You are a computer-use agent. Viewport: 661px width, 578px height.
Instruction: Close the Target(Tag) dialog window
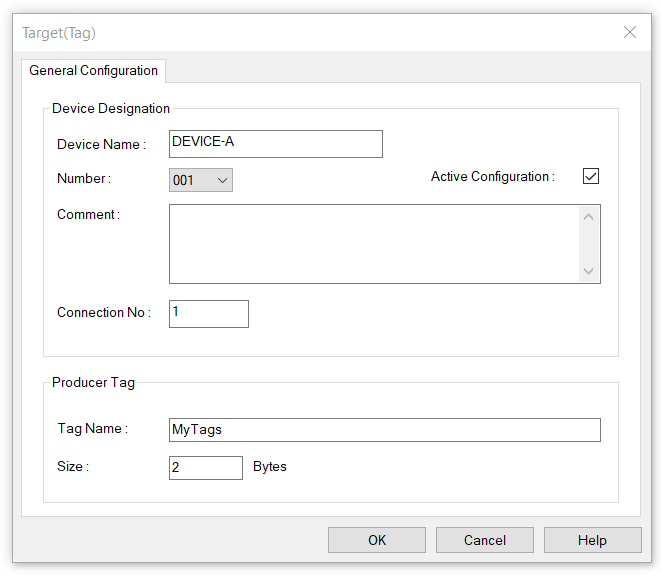[x=629, y=32]
